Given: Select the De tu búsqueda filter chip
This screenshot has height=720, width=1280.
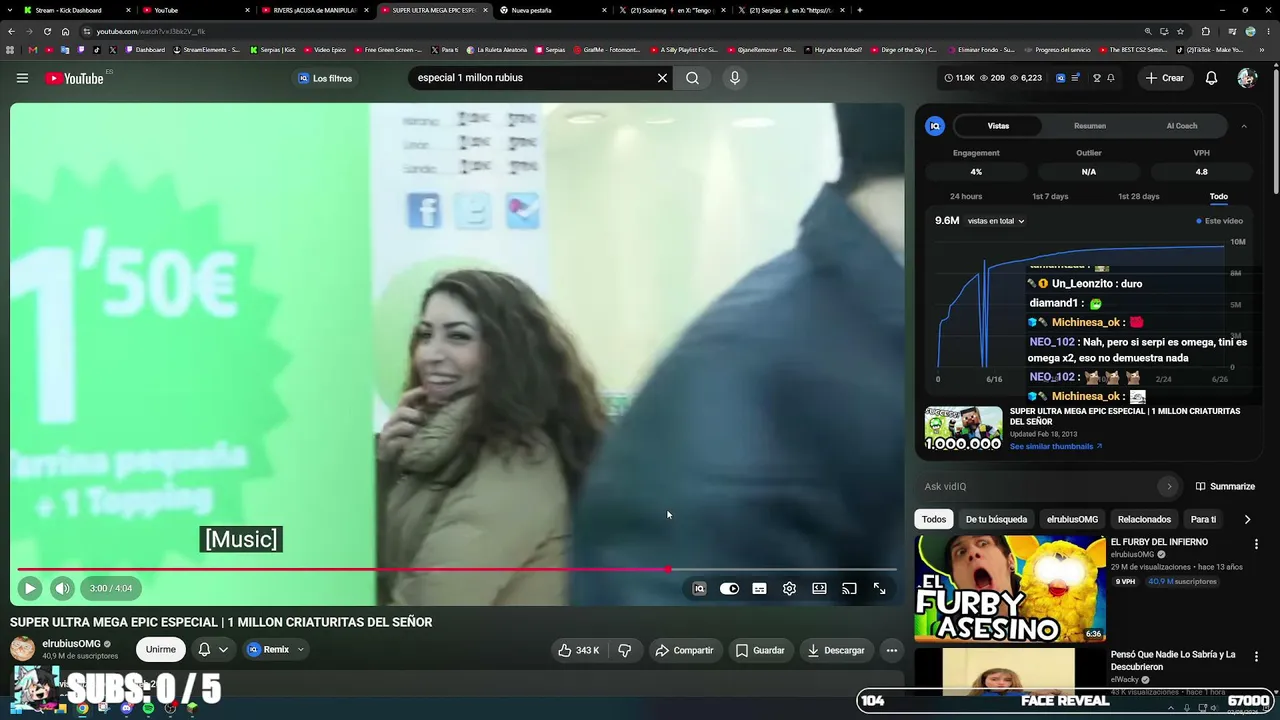Looking at the screenshot, I should 996,519.
